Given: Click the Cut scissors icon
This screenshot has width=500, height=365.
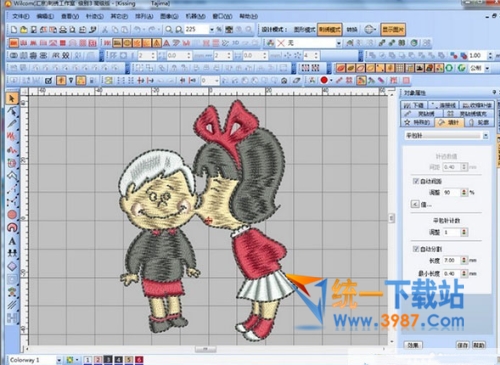Looking at the screenshot, I should (105, 30).
